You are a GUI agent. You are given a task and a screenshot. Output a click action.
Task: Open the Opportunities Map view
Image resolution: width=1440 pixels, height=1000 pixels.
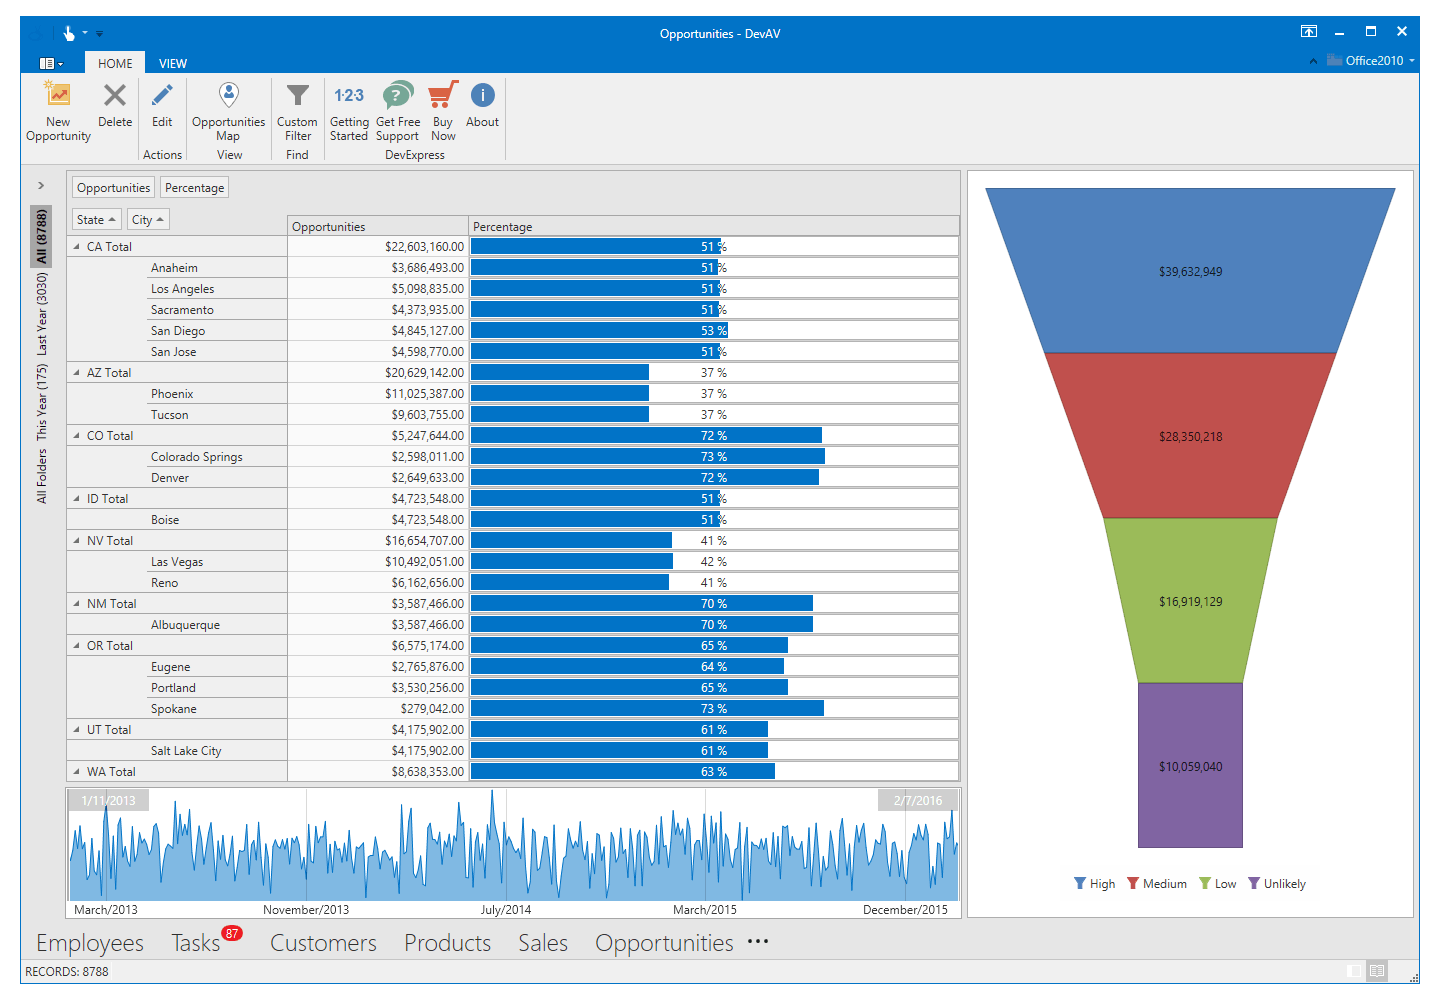[228, 96]
